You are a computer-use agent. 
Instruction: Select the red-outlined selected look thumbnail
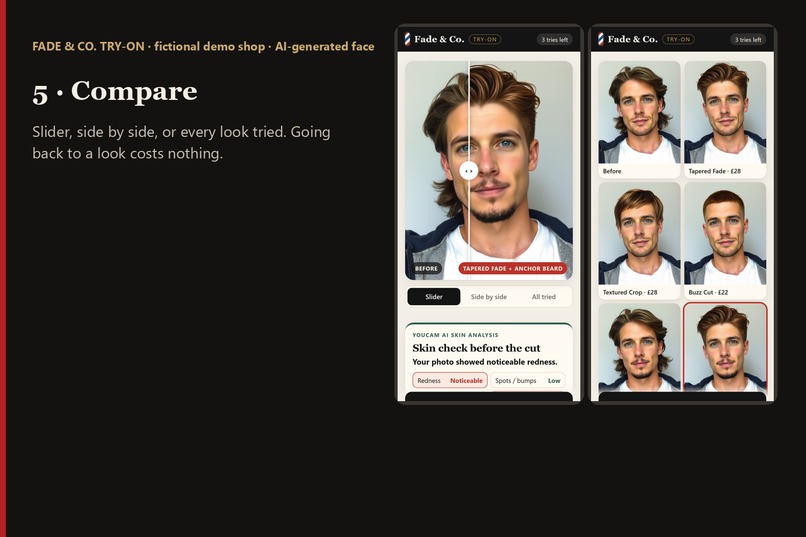coord(725,347)
